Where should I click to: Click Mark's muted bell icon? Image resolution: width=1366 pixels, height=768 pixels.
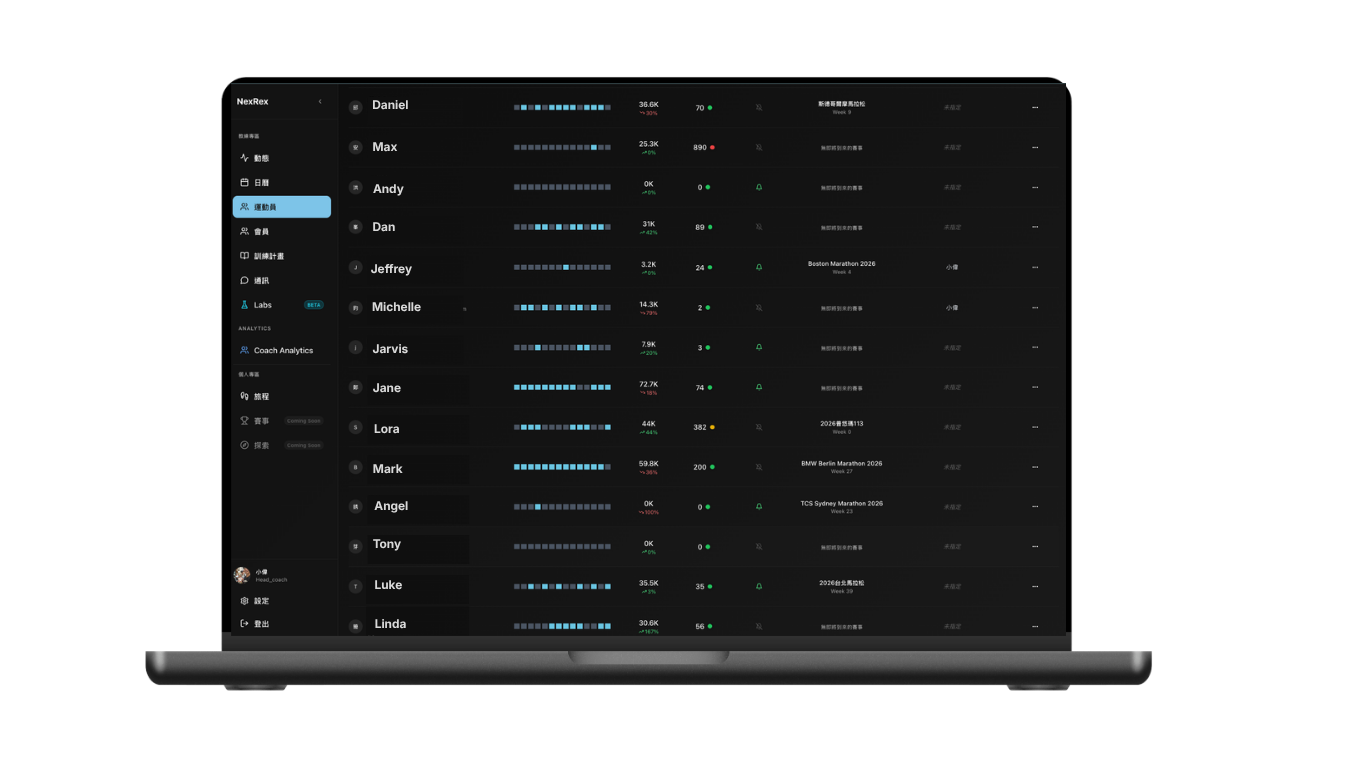click(759, 467)
